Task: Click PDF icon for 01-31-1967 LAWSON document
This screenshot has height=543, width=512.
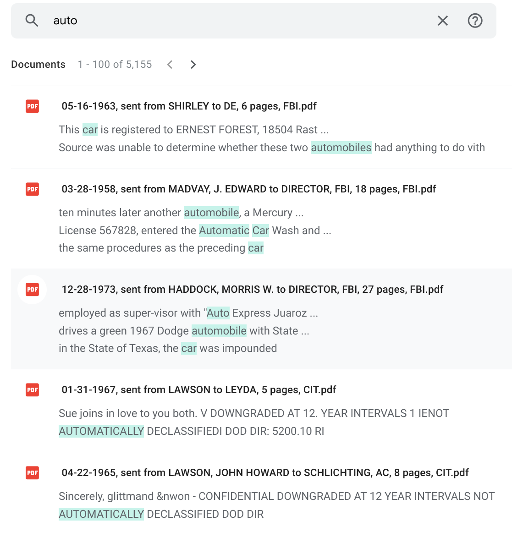Action: [32, 390]
